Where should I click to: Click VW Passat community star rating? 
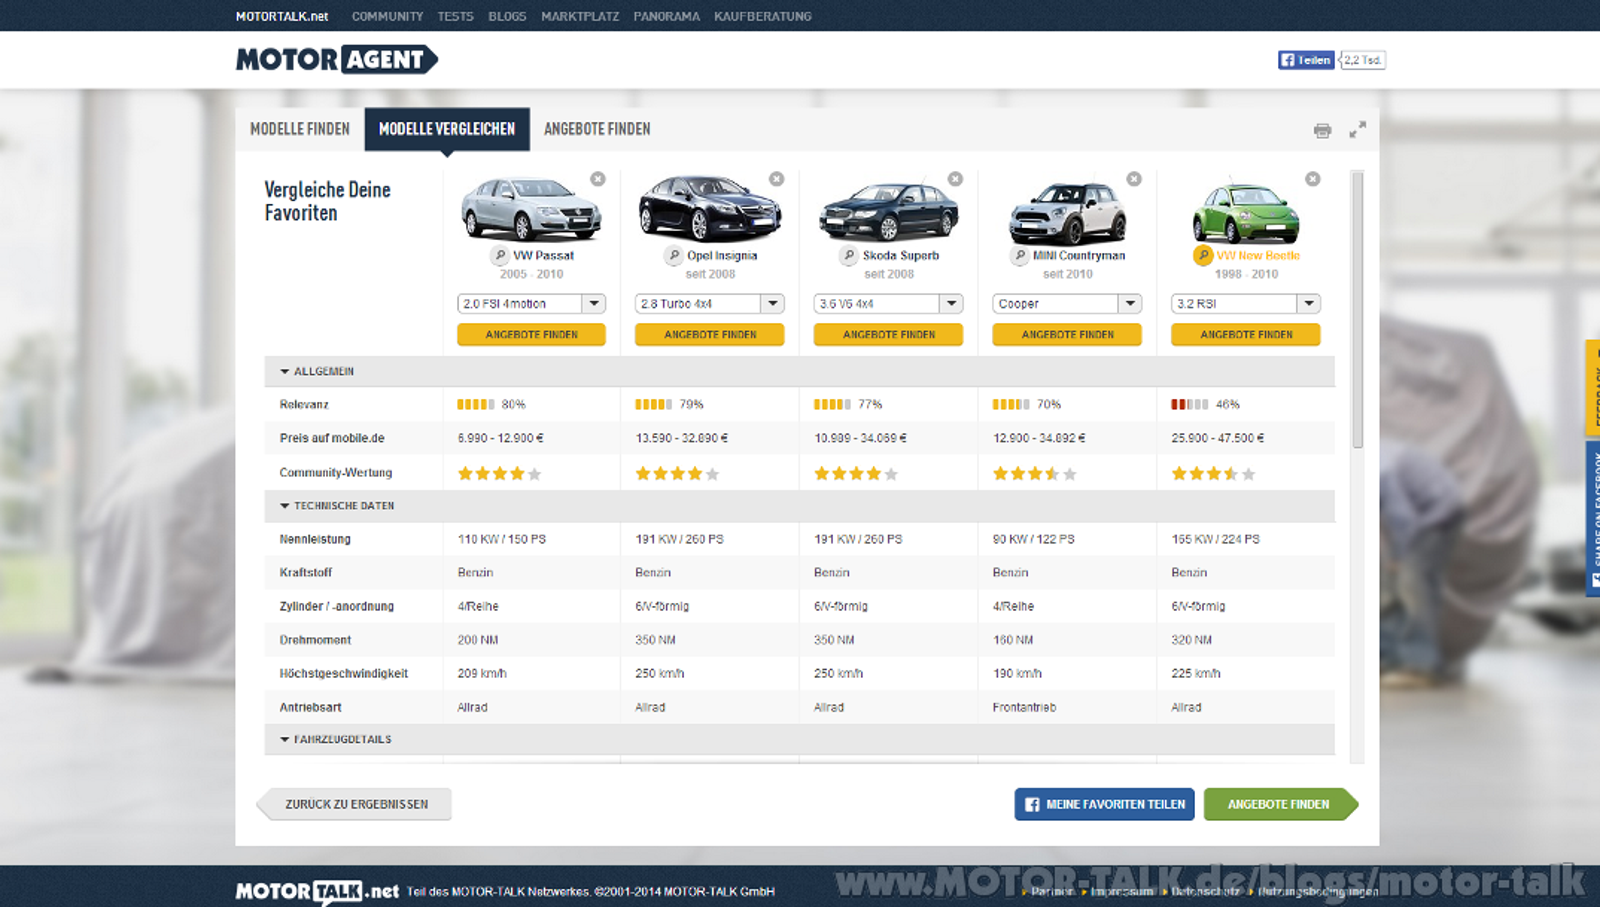point(500,474)
